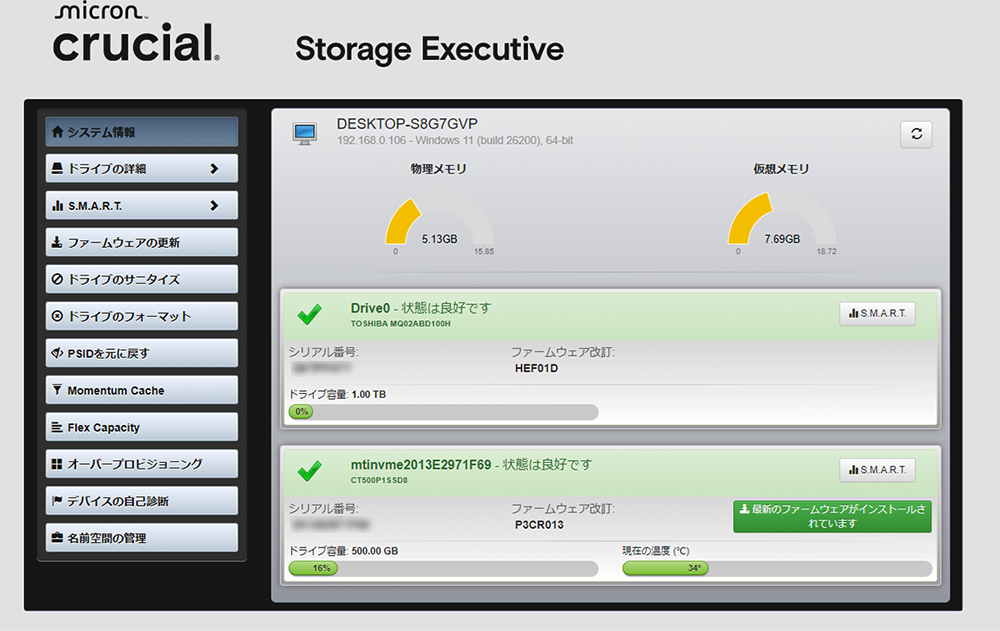Open 名前空間の管理 menu item
The image size is (1000, 631).
(x=141, y=538)
